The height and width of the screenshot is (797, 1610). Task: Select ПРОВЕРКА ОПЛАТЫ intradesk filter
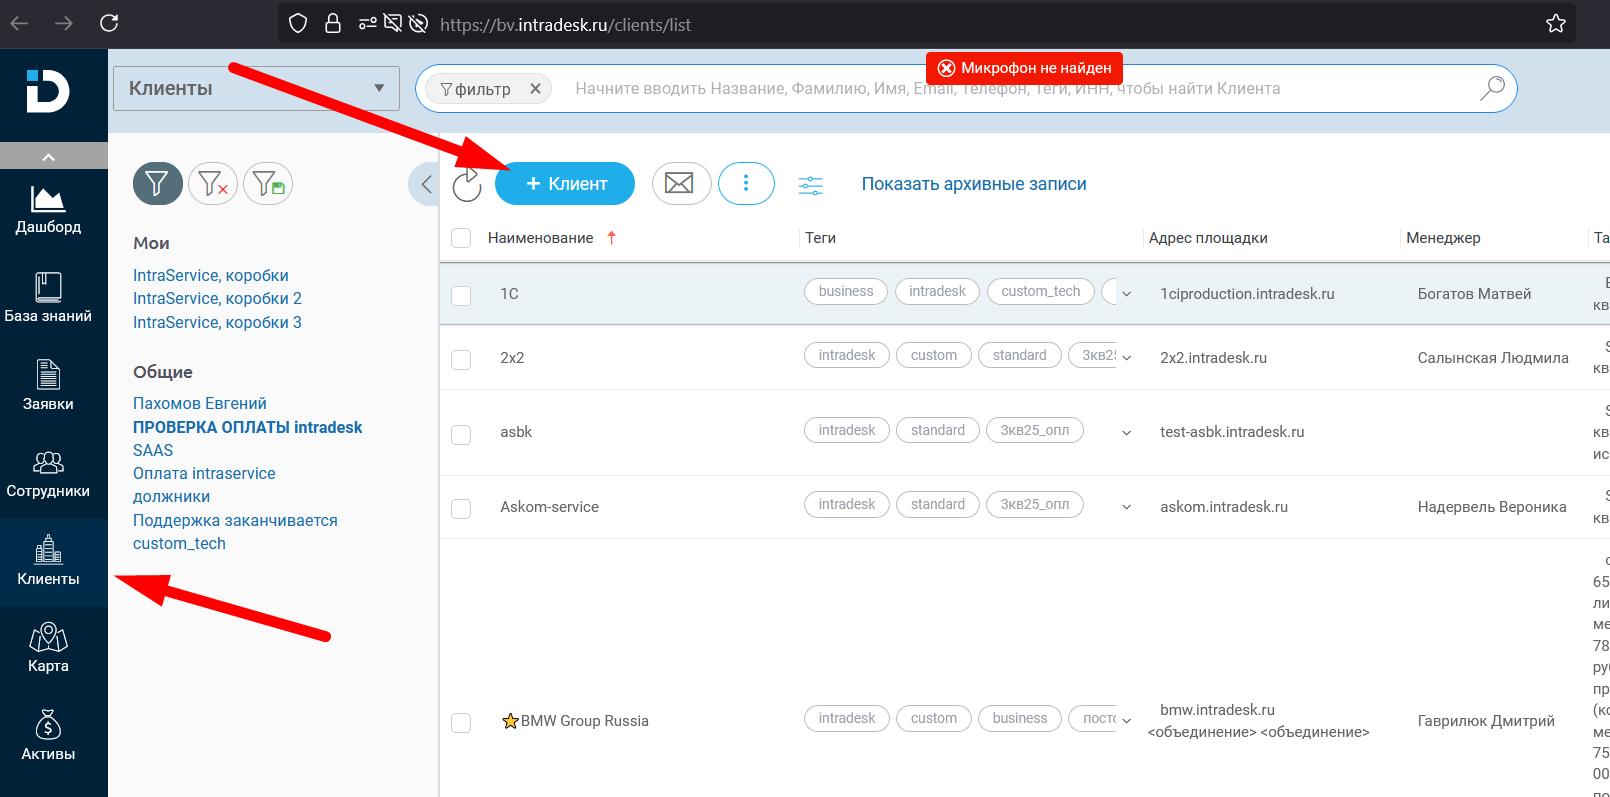pyautogui.click(x=248, y=427)
